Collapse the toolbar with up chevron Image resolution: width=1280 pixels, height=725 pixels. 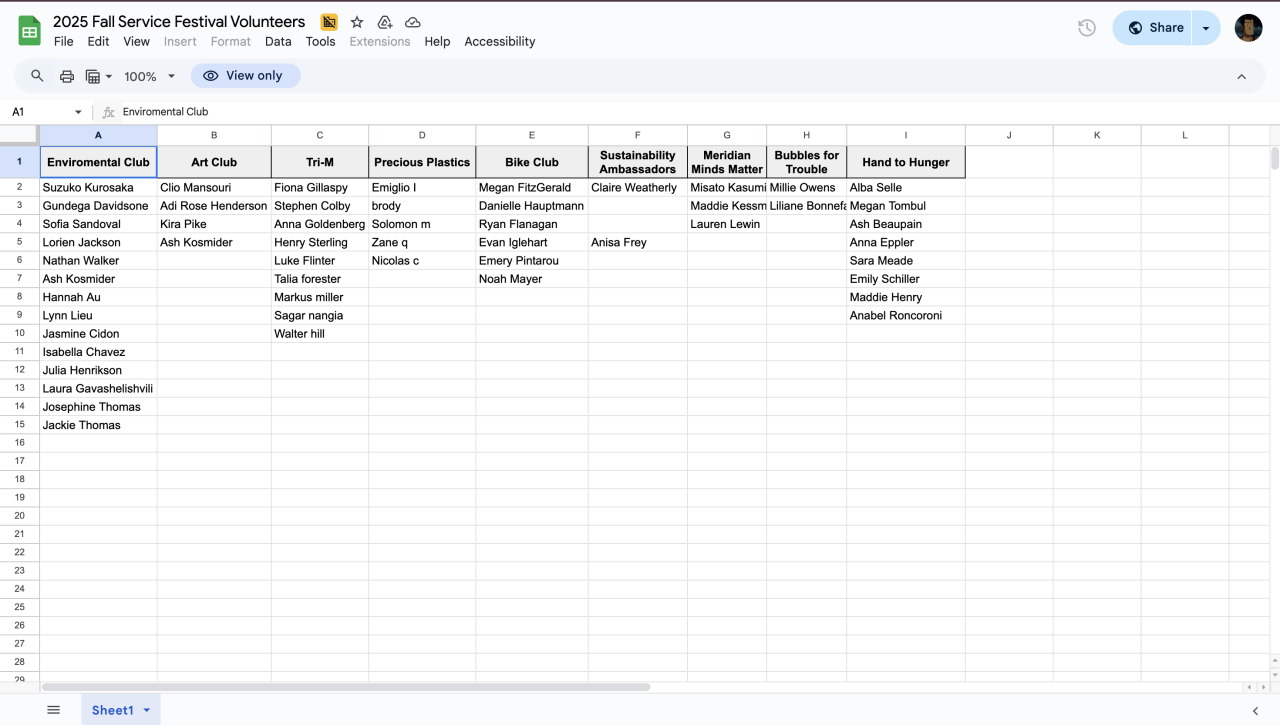tap(1241, 77)
